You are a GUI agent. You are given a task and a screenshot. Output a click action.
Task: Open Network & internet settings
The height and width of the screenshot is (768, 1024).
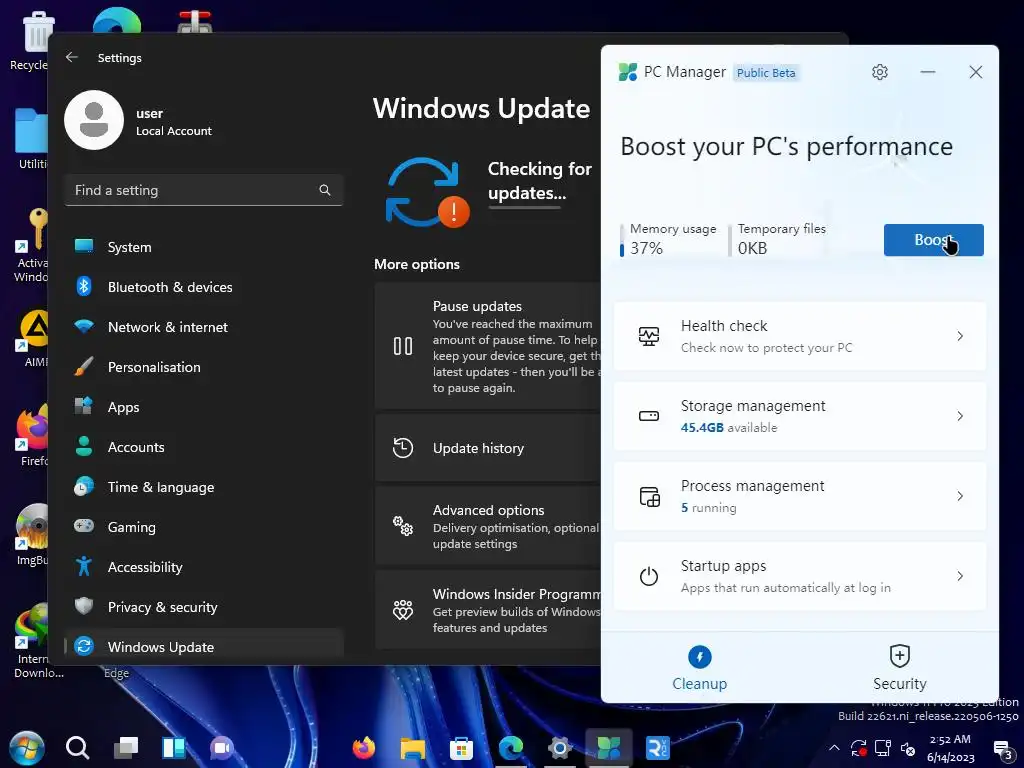[204, 327]
